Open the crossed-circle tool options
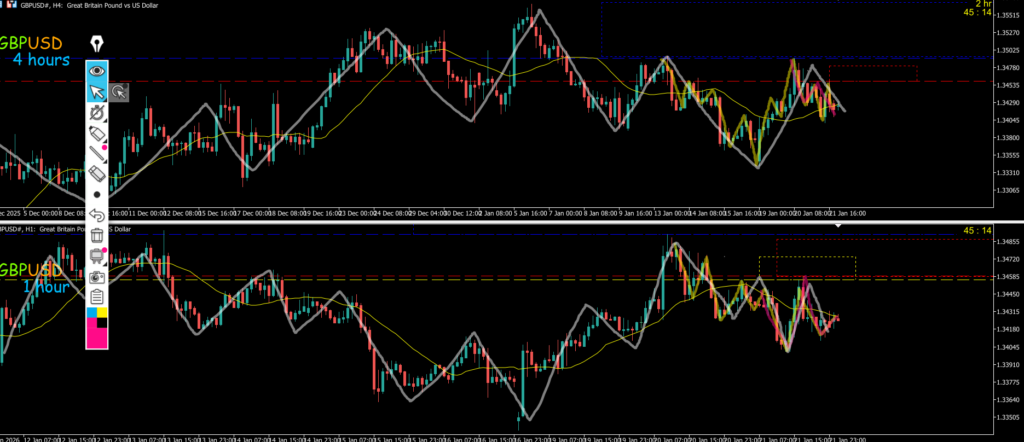Image resolution: width=1024 pixels, height=442 pixels. (97, 114)
